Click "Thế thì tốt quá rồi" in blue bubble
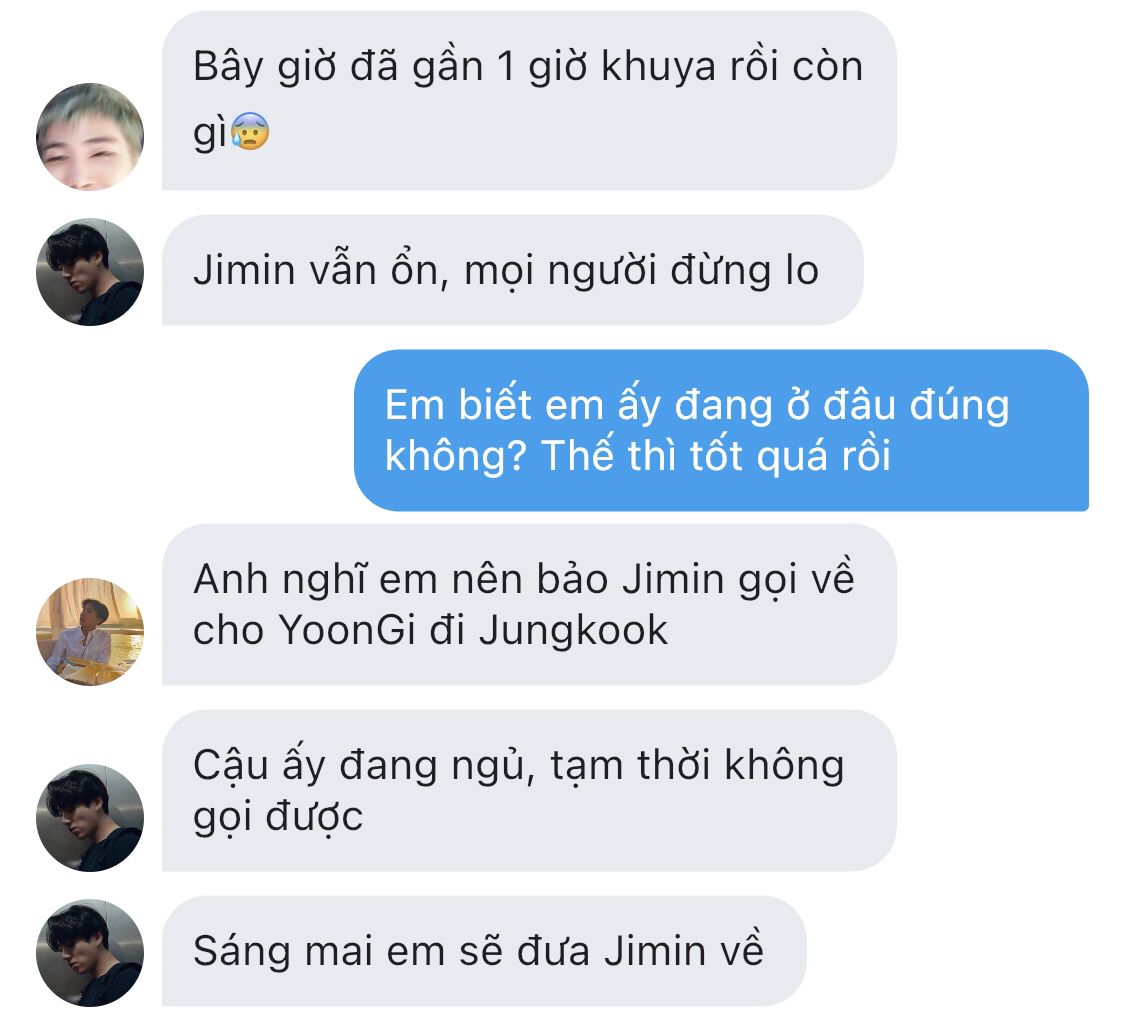The image size is (1125, 1013). (x=715, y=456)
